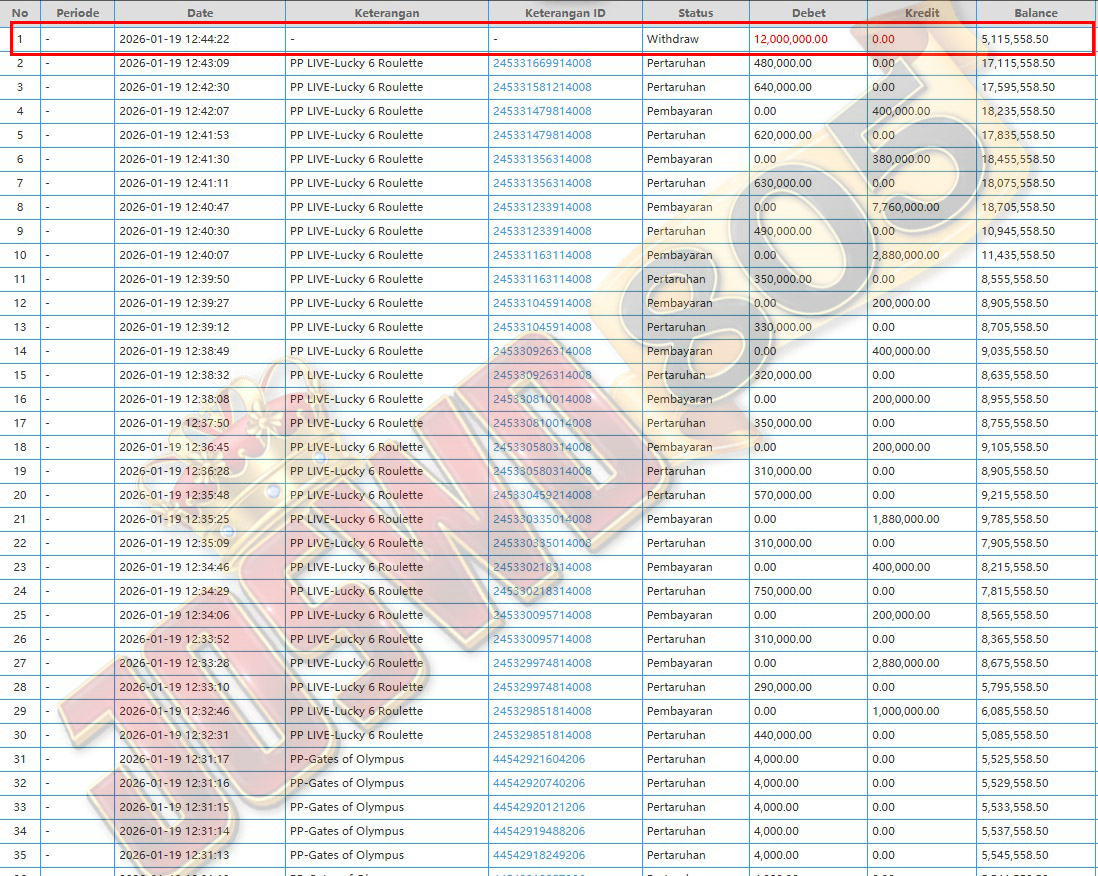The image size is (1098, 876).
Task: Select the 7,760,000.00 credit cell
Action: [905, 207]
